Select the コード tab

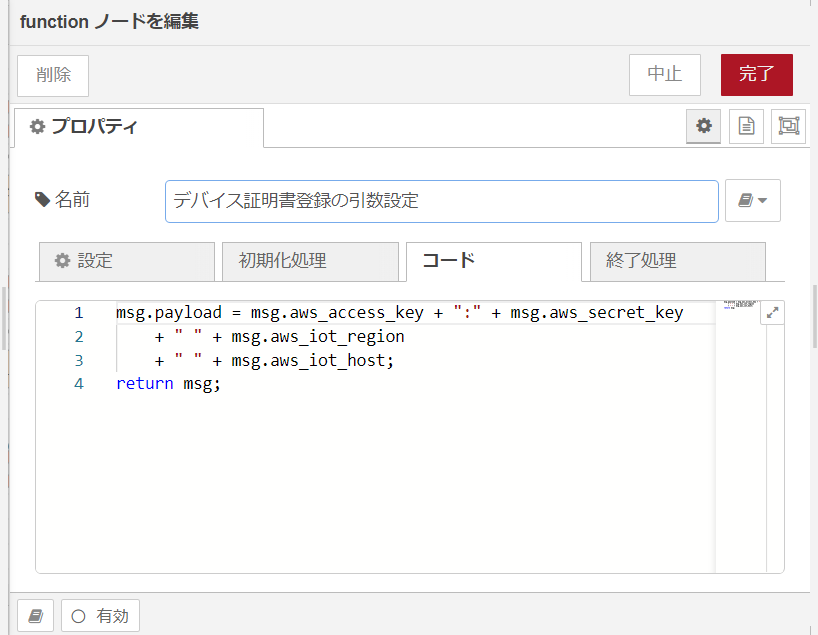[494, 261]
